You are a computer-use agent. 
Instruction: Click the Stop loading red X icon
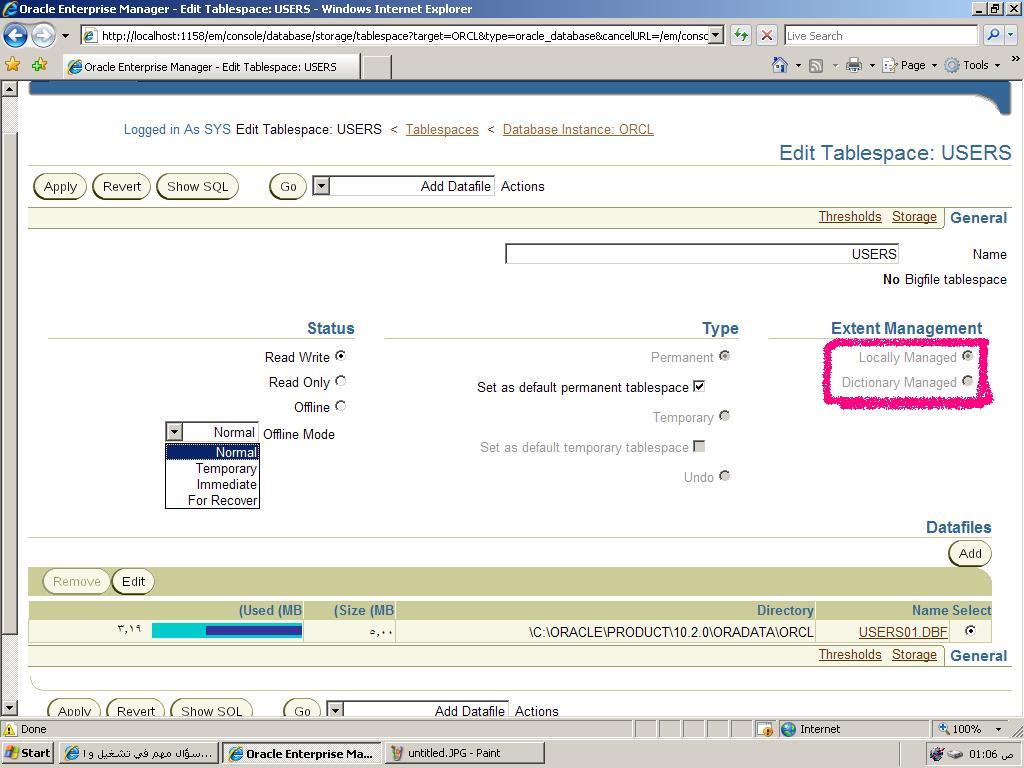coord(767,35)
